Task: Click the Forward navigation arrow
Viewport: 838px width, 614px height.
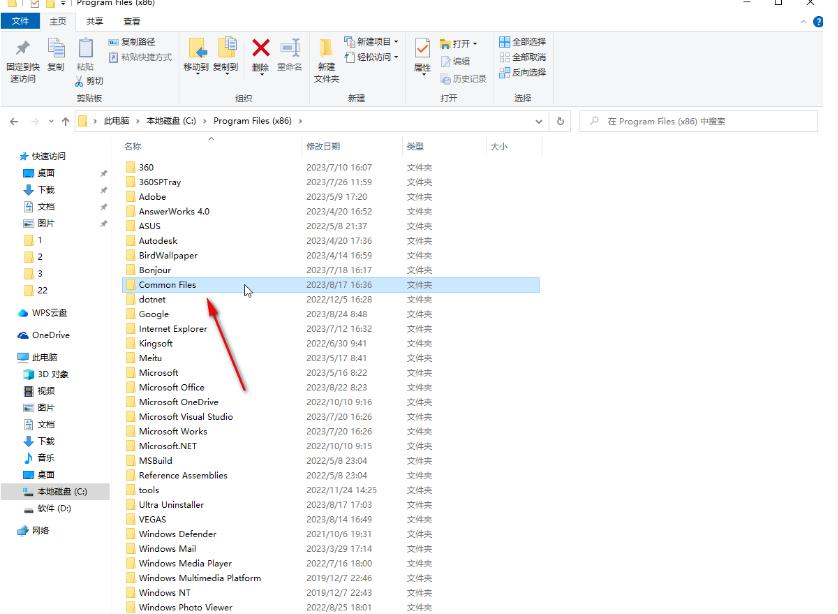Action: pos(35,122)
